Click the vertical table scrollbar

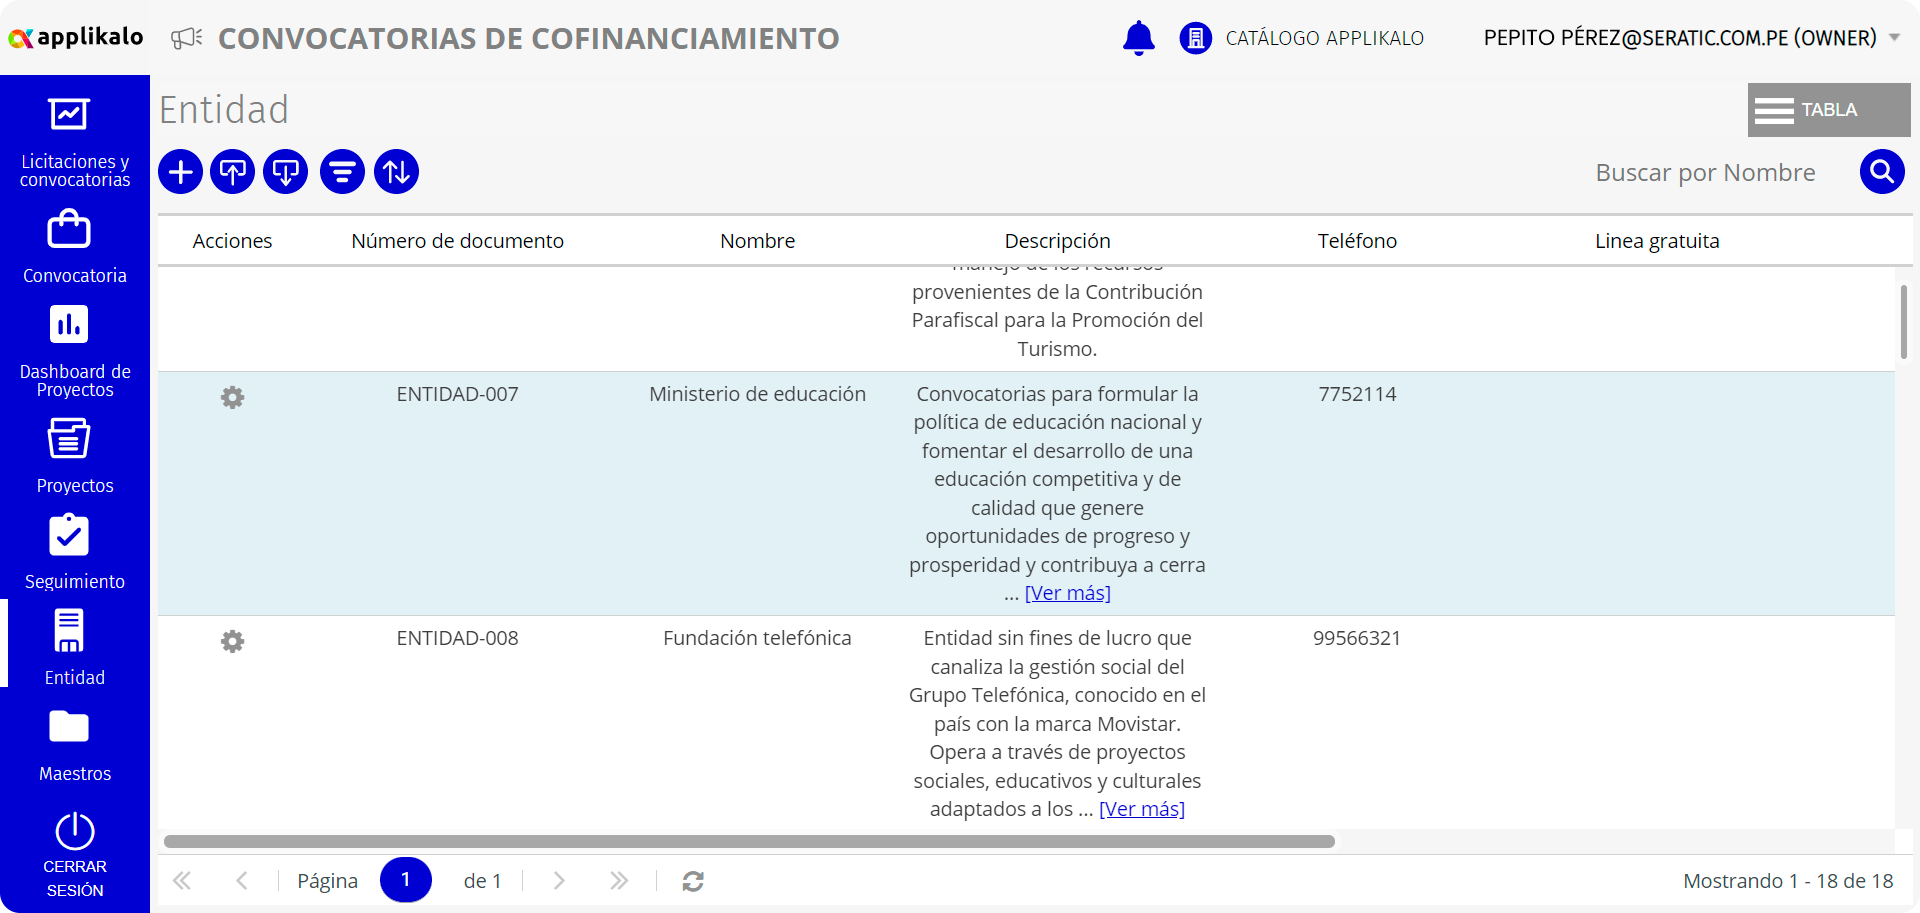click(1903, 322)
